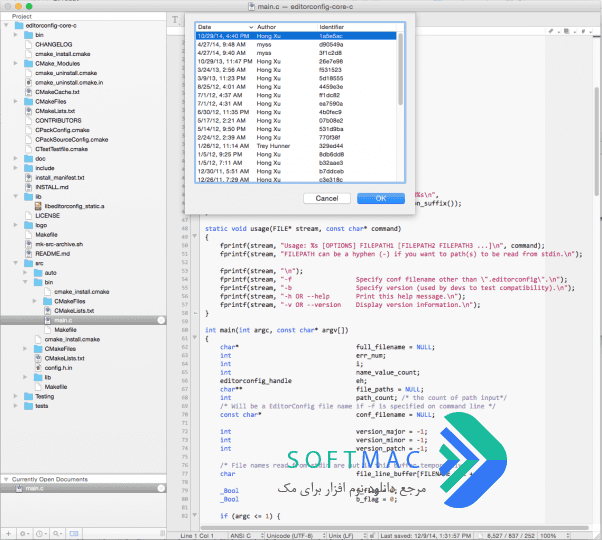Expand the Testing folder
Image resolution: width=602 pixels, height=540 pixels.
pos(16,396)
